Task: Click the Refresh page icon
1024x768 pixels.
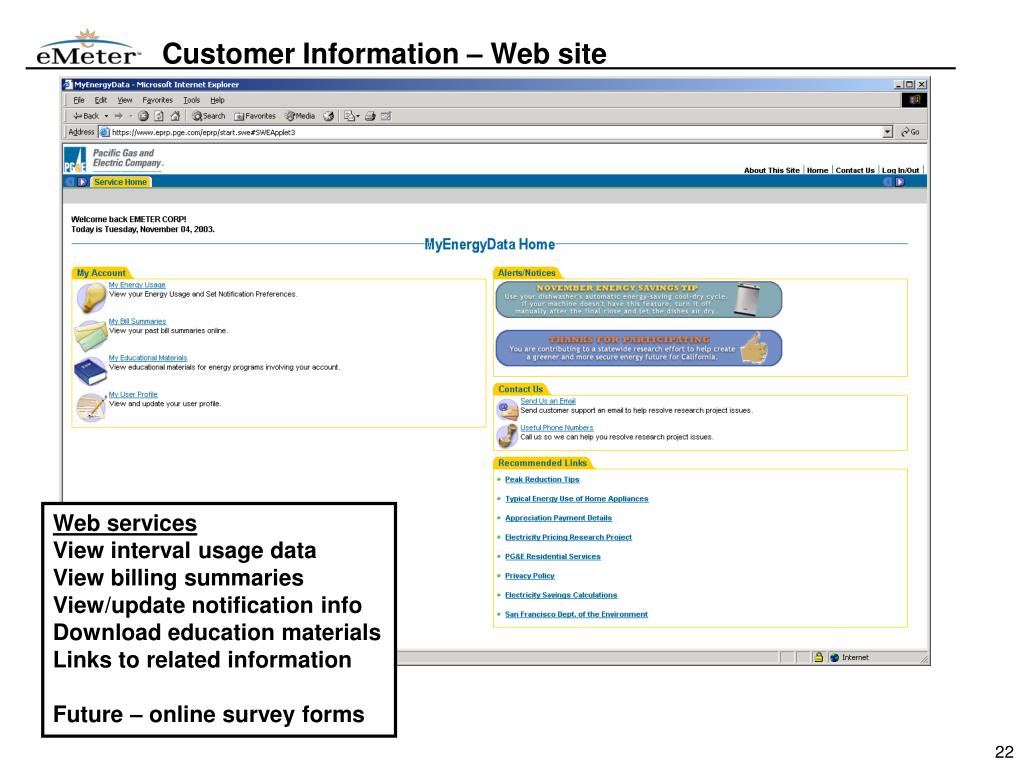Action: [x=159, y=116]
